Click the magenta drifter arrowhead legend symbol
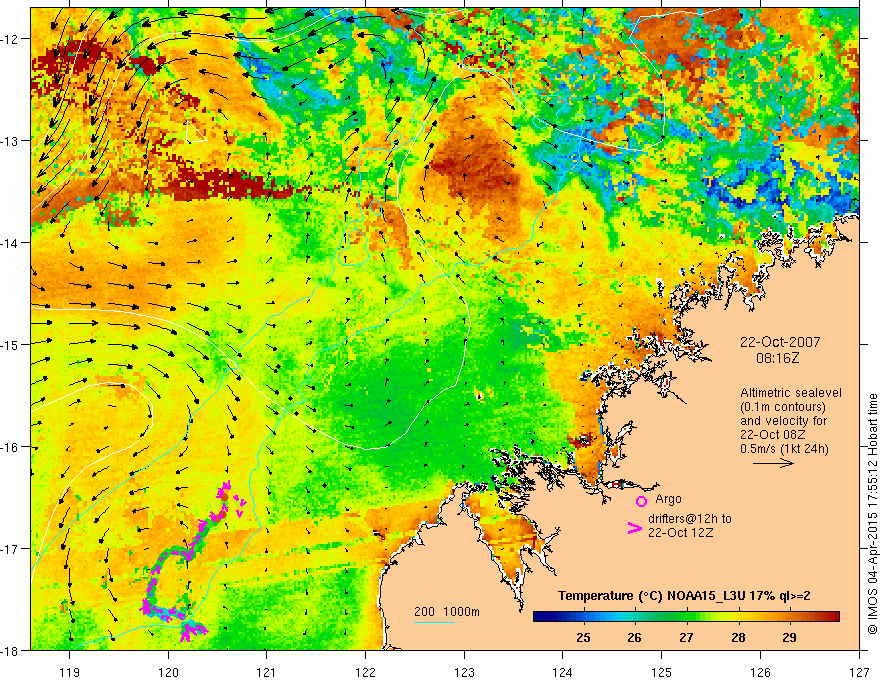The height and width of the screenshot is (680, 880). tap(635, 528)
